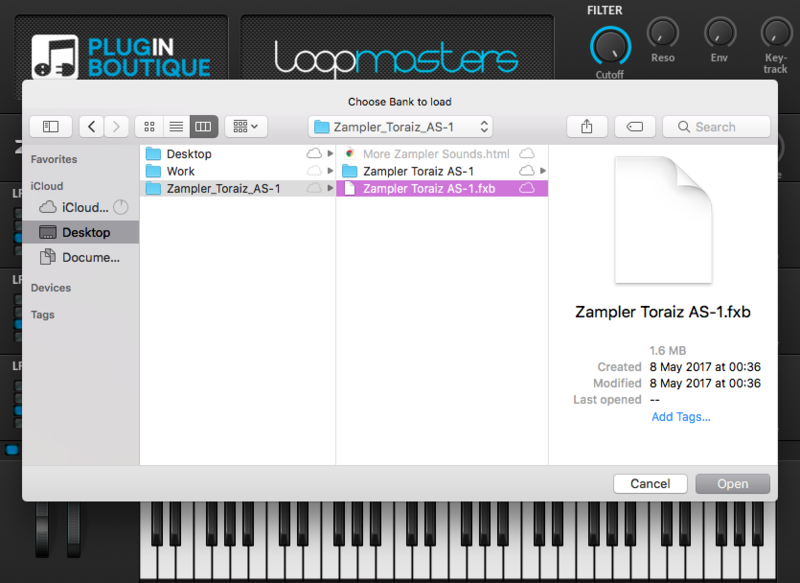Open the item arrangement dropdown
The image size is (800, 583).
pyautogui.click(x=245, y=126)
